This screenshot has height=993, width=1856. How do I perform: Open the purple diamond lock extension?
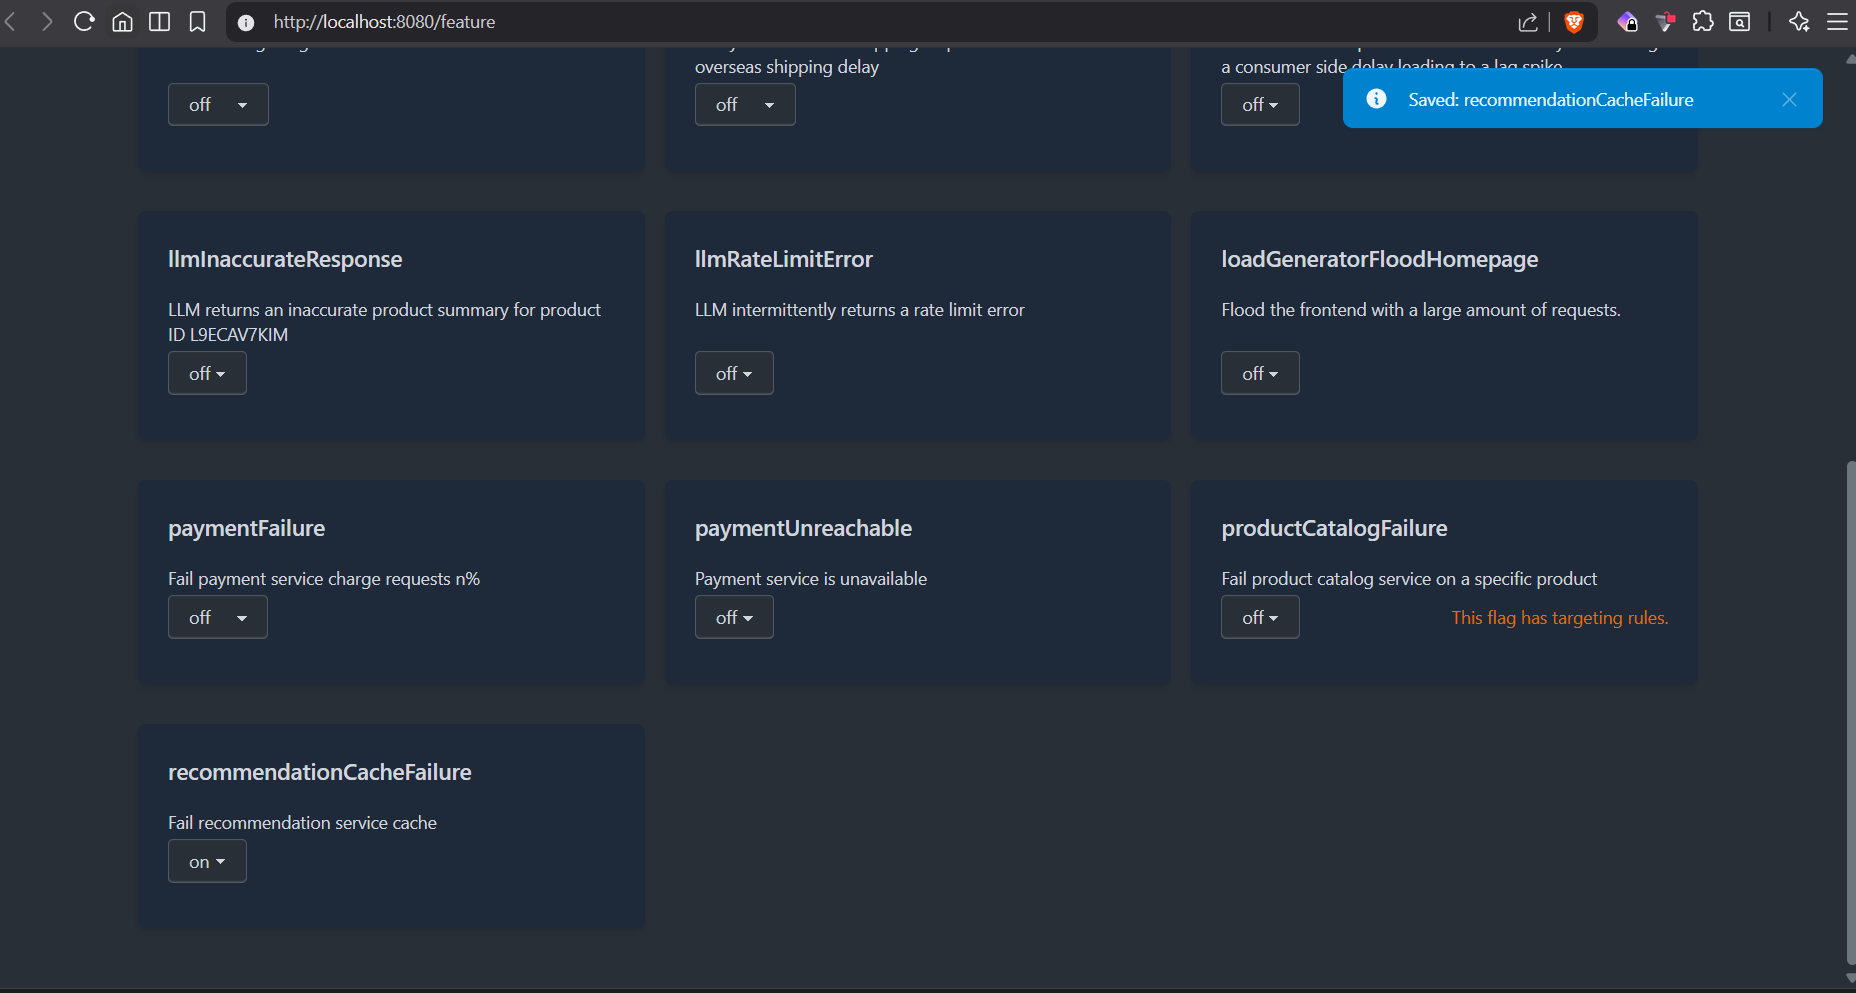[x=1627, y=22]
